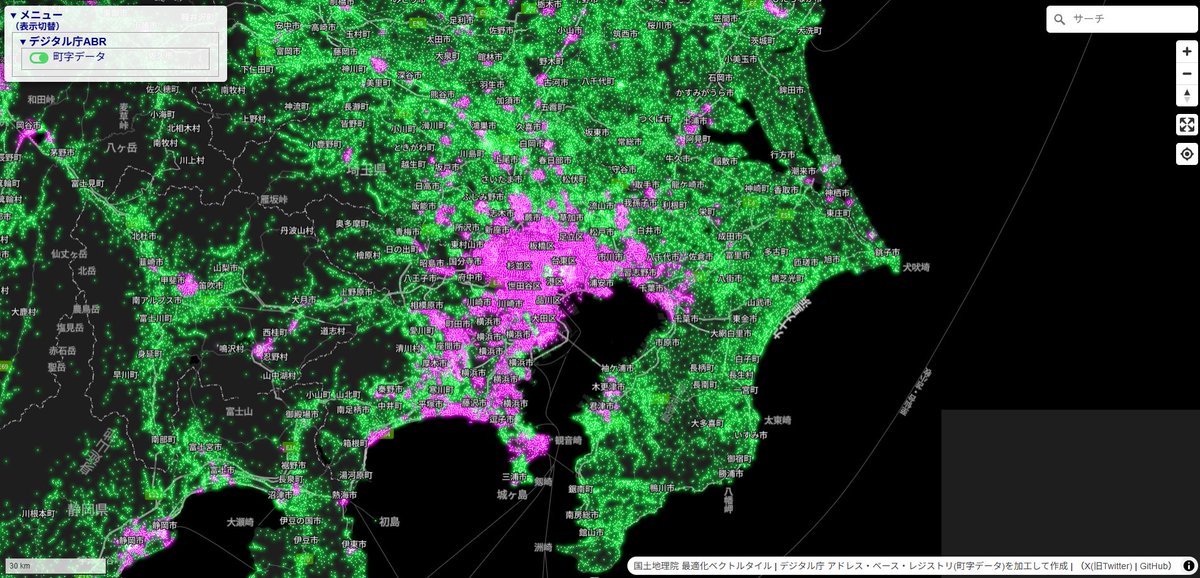Viewport: 1200px width, 578px height.
Task: Zoom out using the minus icon
Action: click(x=1186, y=73)
